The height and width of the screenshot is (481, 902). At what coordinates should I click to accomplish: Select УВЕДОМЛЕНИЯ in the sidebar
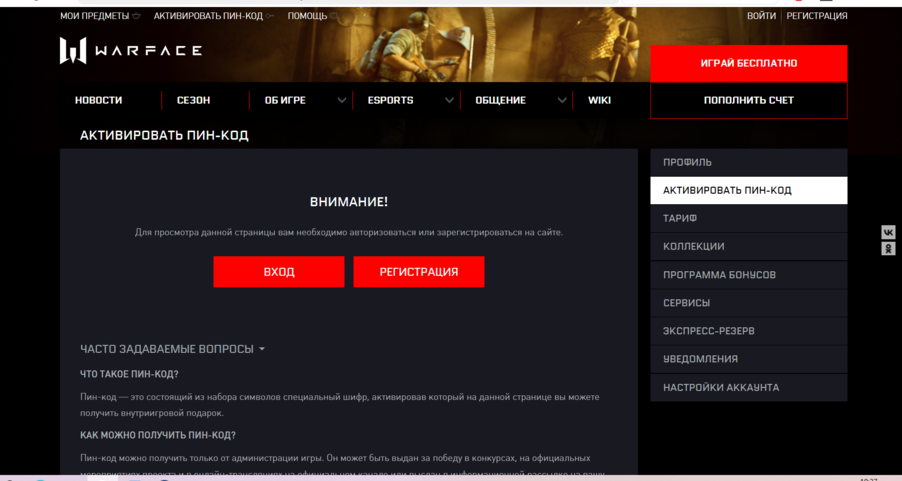click(748, 359)
